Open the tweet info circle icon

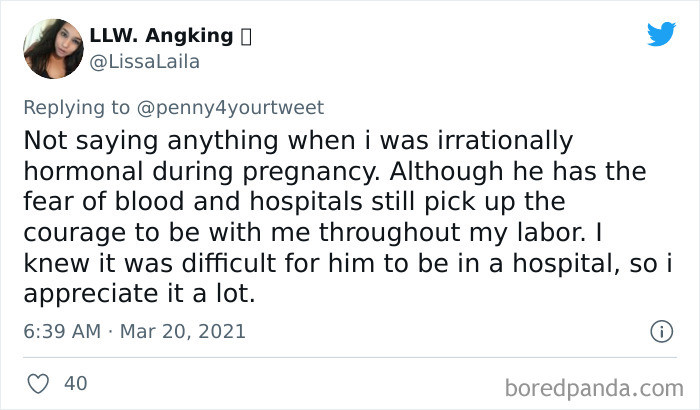661,331
